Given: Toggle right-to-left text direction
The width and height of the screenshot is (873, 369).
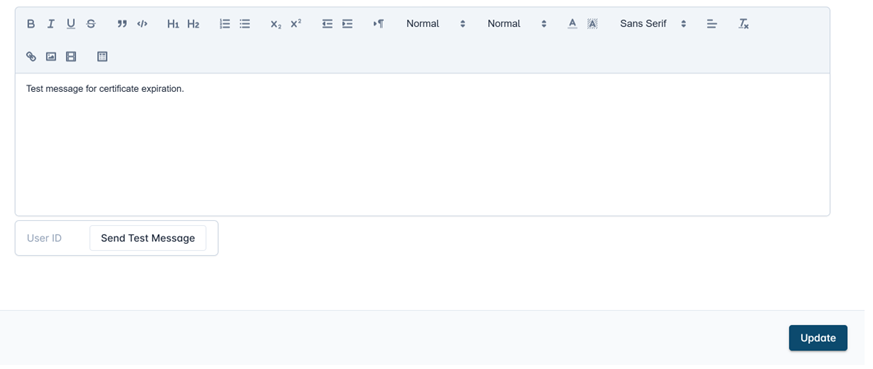Looking at the screenshot, I should click(379, 24).
